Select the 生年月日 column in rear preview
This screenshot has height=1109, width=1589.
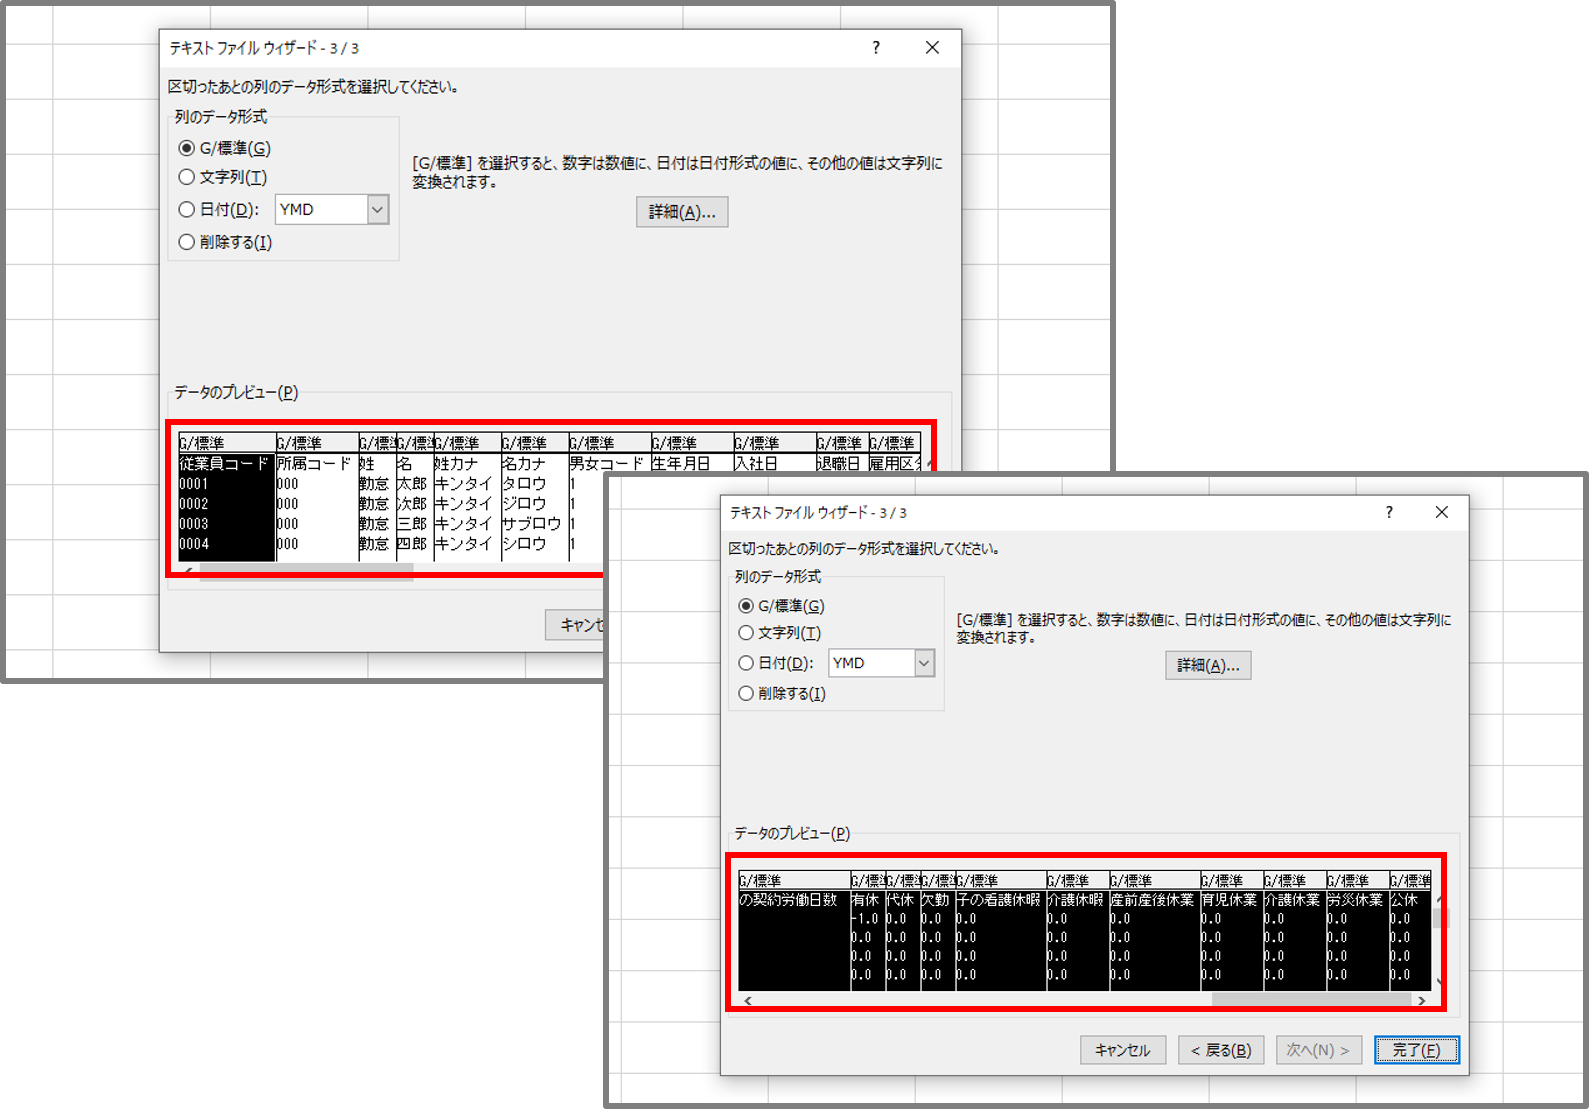(x=680, y=464)
